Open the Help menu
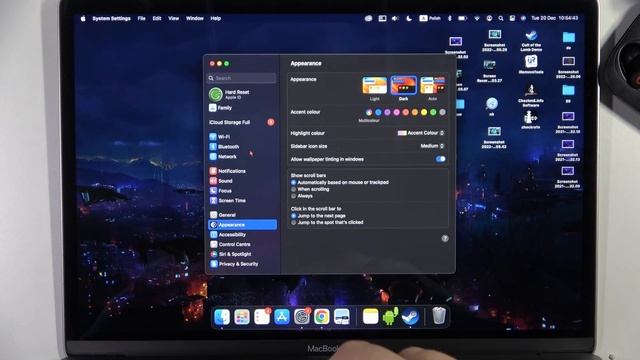This screenshot has height=360, width=640. click(x=216, y=18)
